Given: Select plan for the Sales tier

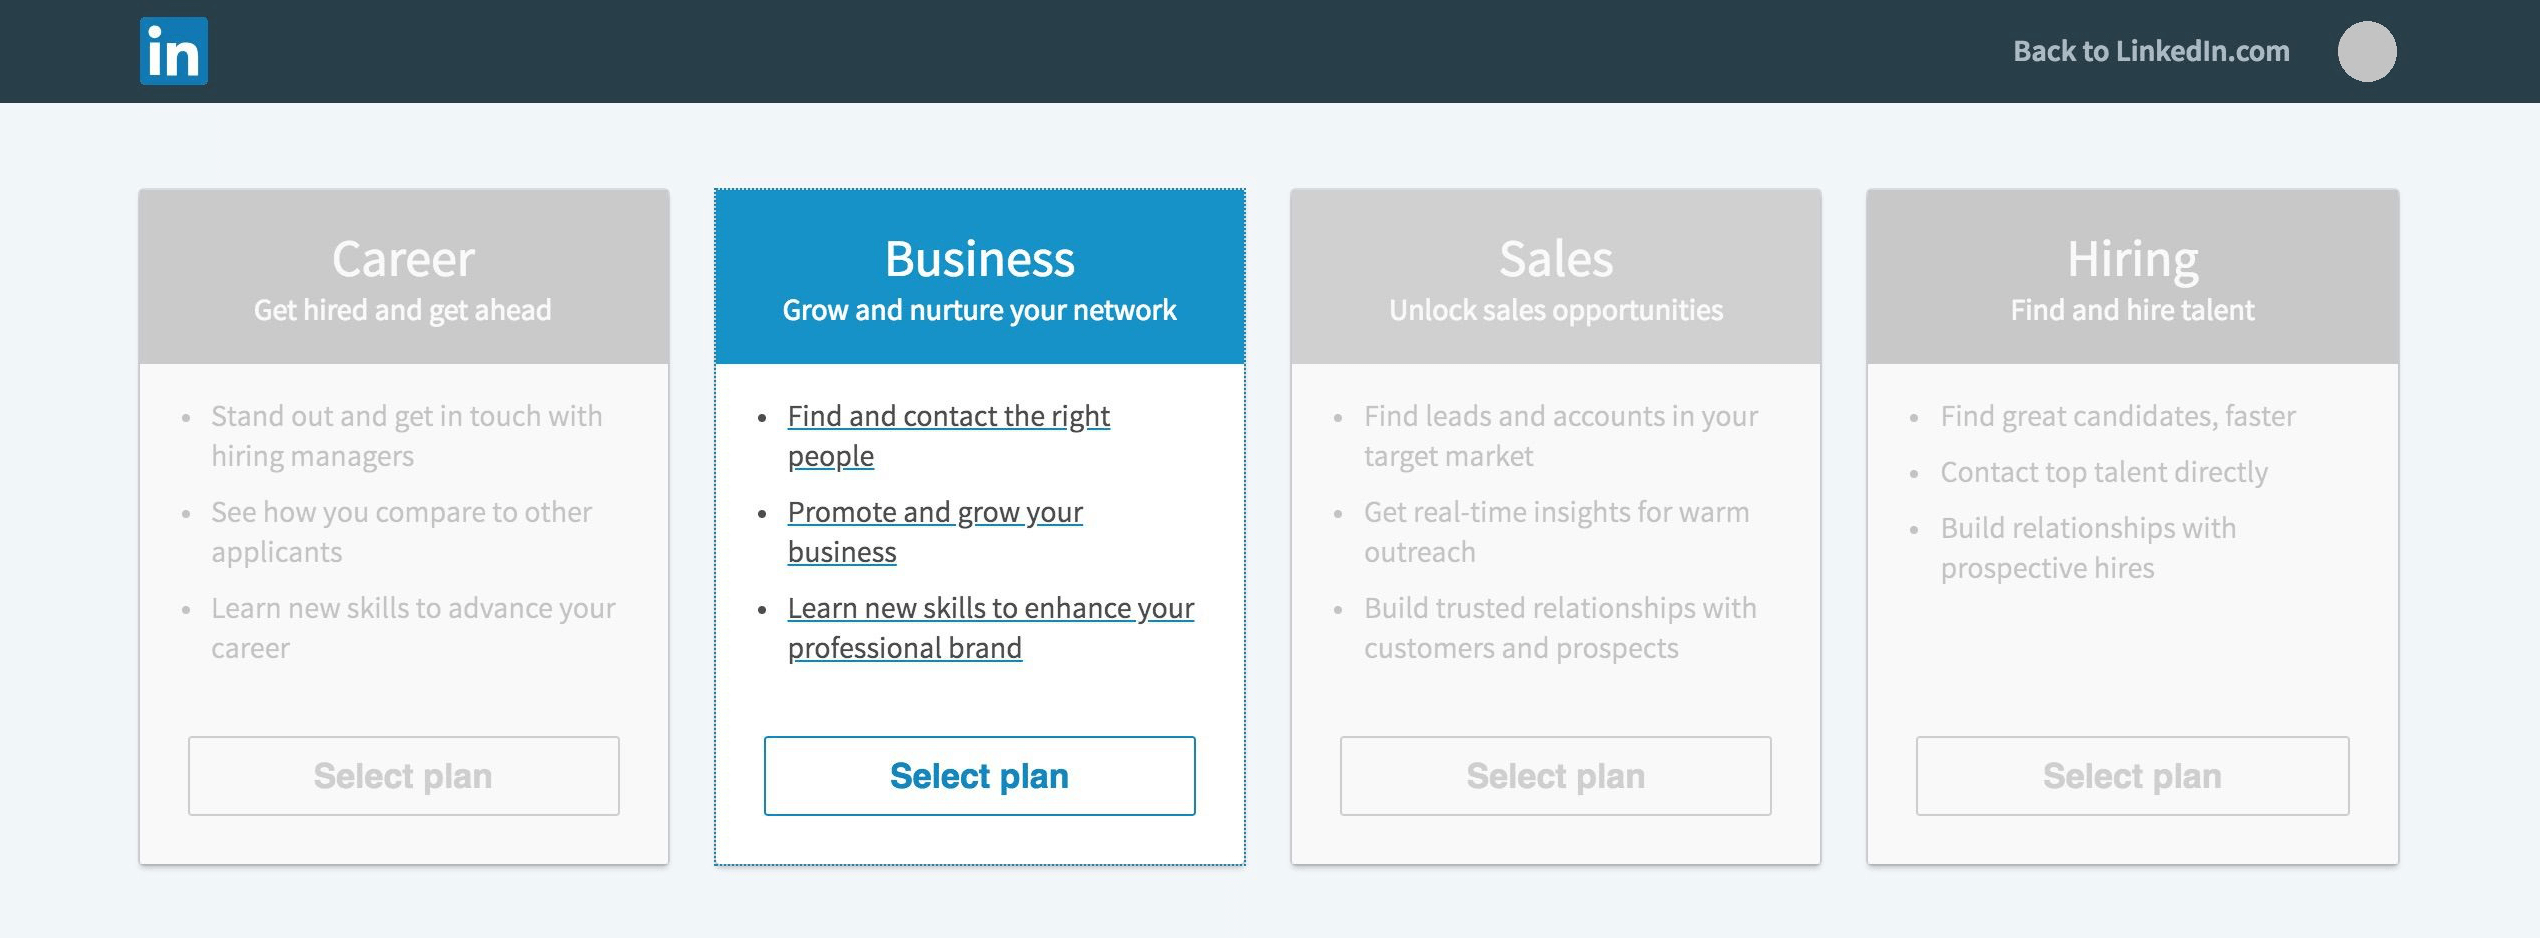Looking at the screenshot, I should coord(1555,776).
